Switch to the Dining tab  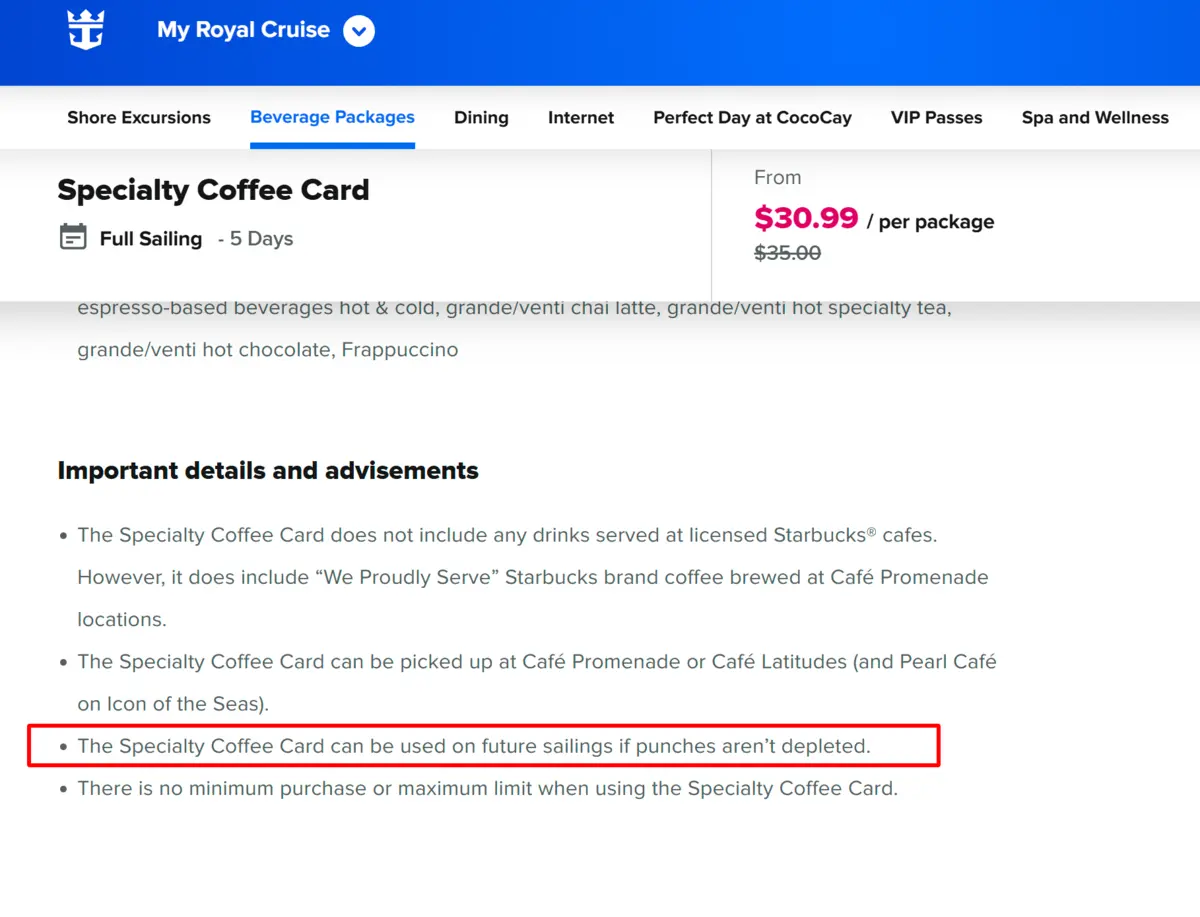[481, 118]
